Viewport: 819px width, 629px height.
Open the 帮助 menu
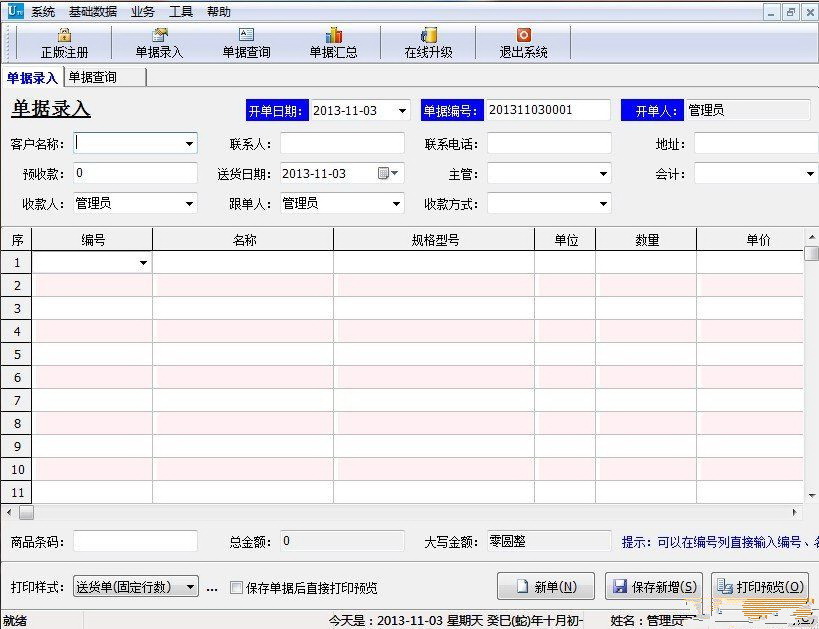tap(218, 11)
